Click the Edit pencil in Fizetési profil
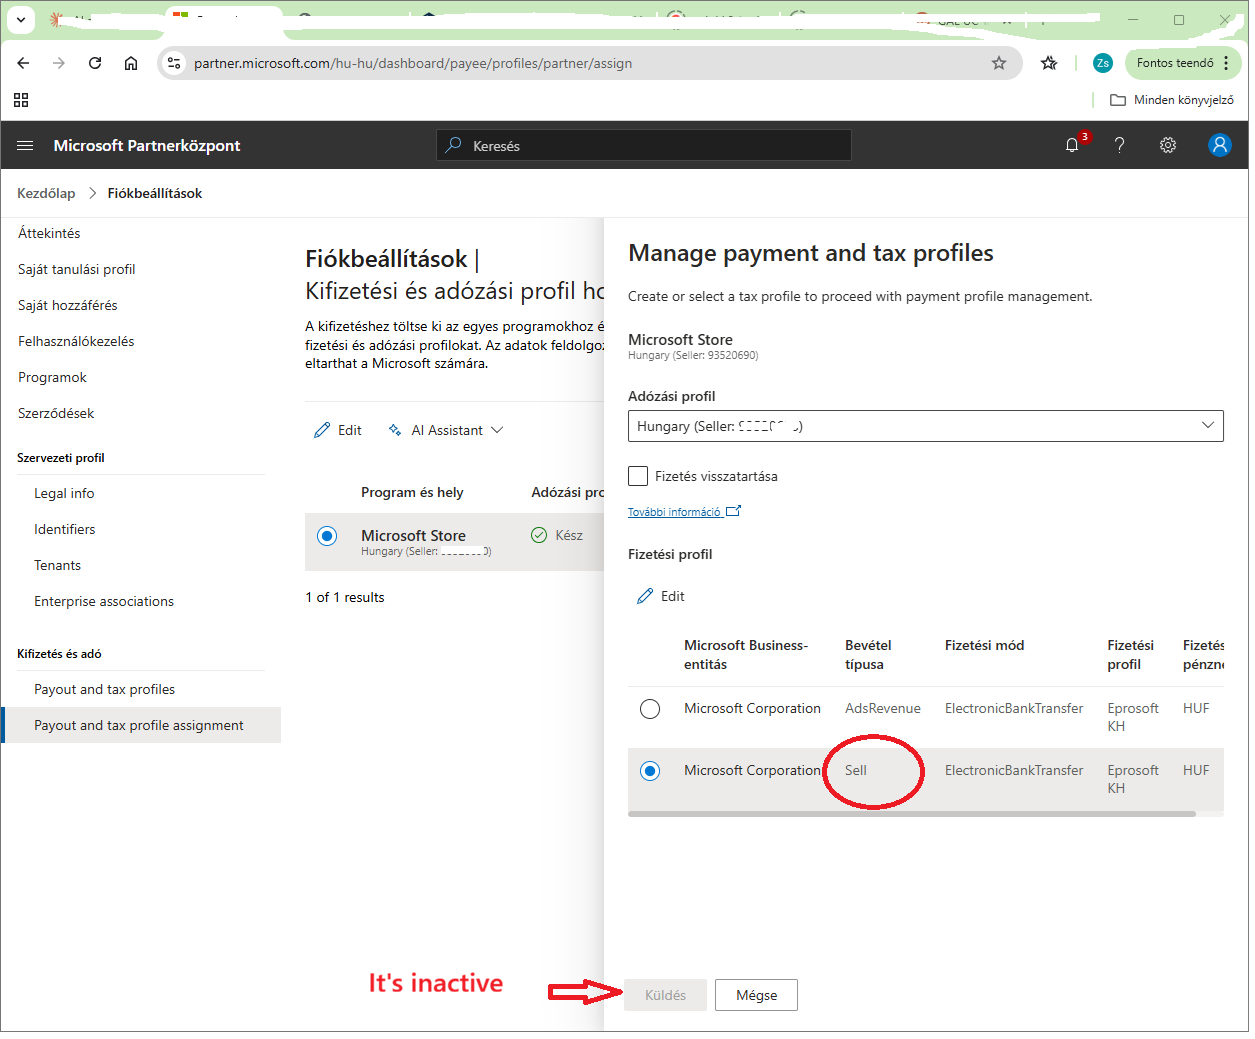The image size is (1255, 1039). (645, 596)
